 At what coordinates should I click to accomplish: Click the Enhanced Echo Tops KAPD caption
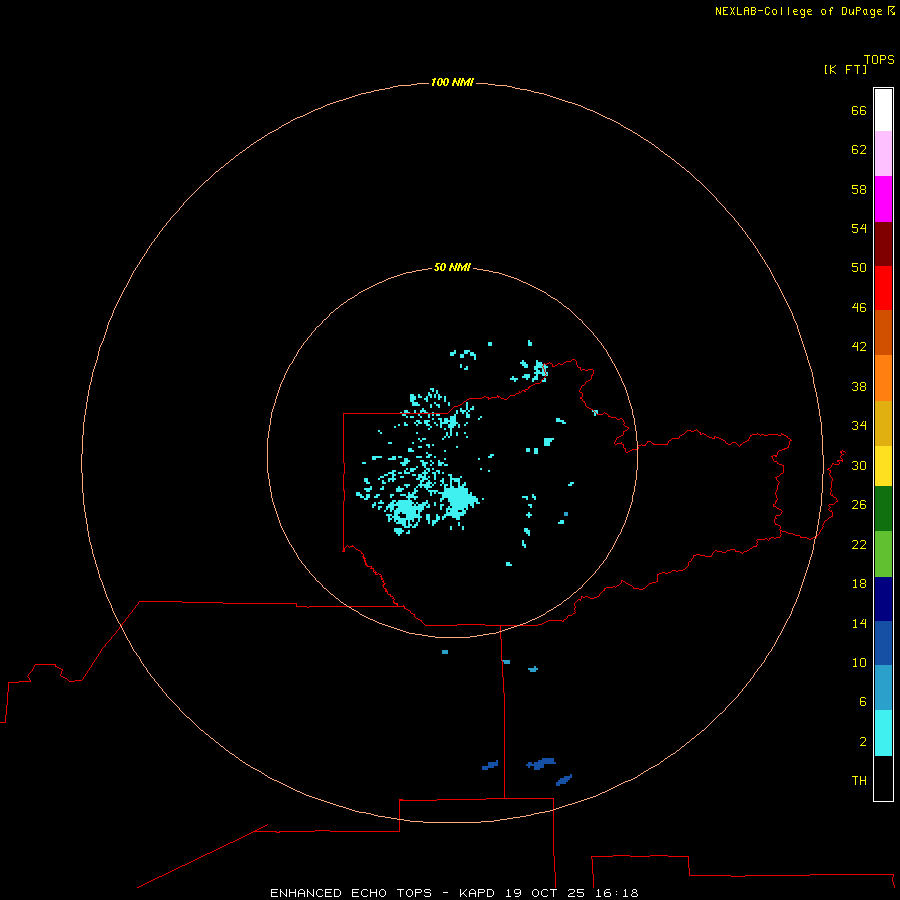454,893
